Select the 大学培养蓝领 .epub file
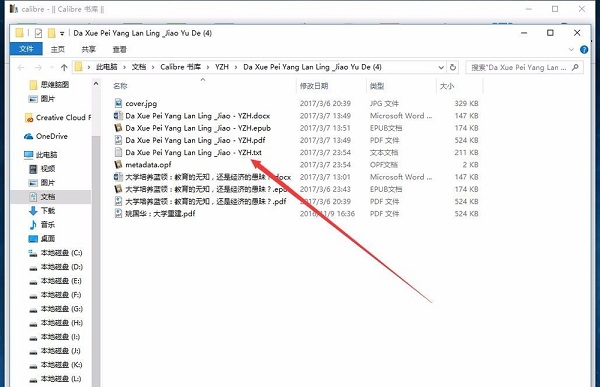Image resolution: width=600 pixels, height=387 pixels. click(x=201, y=189)
